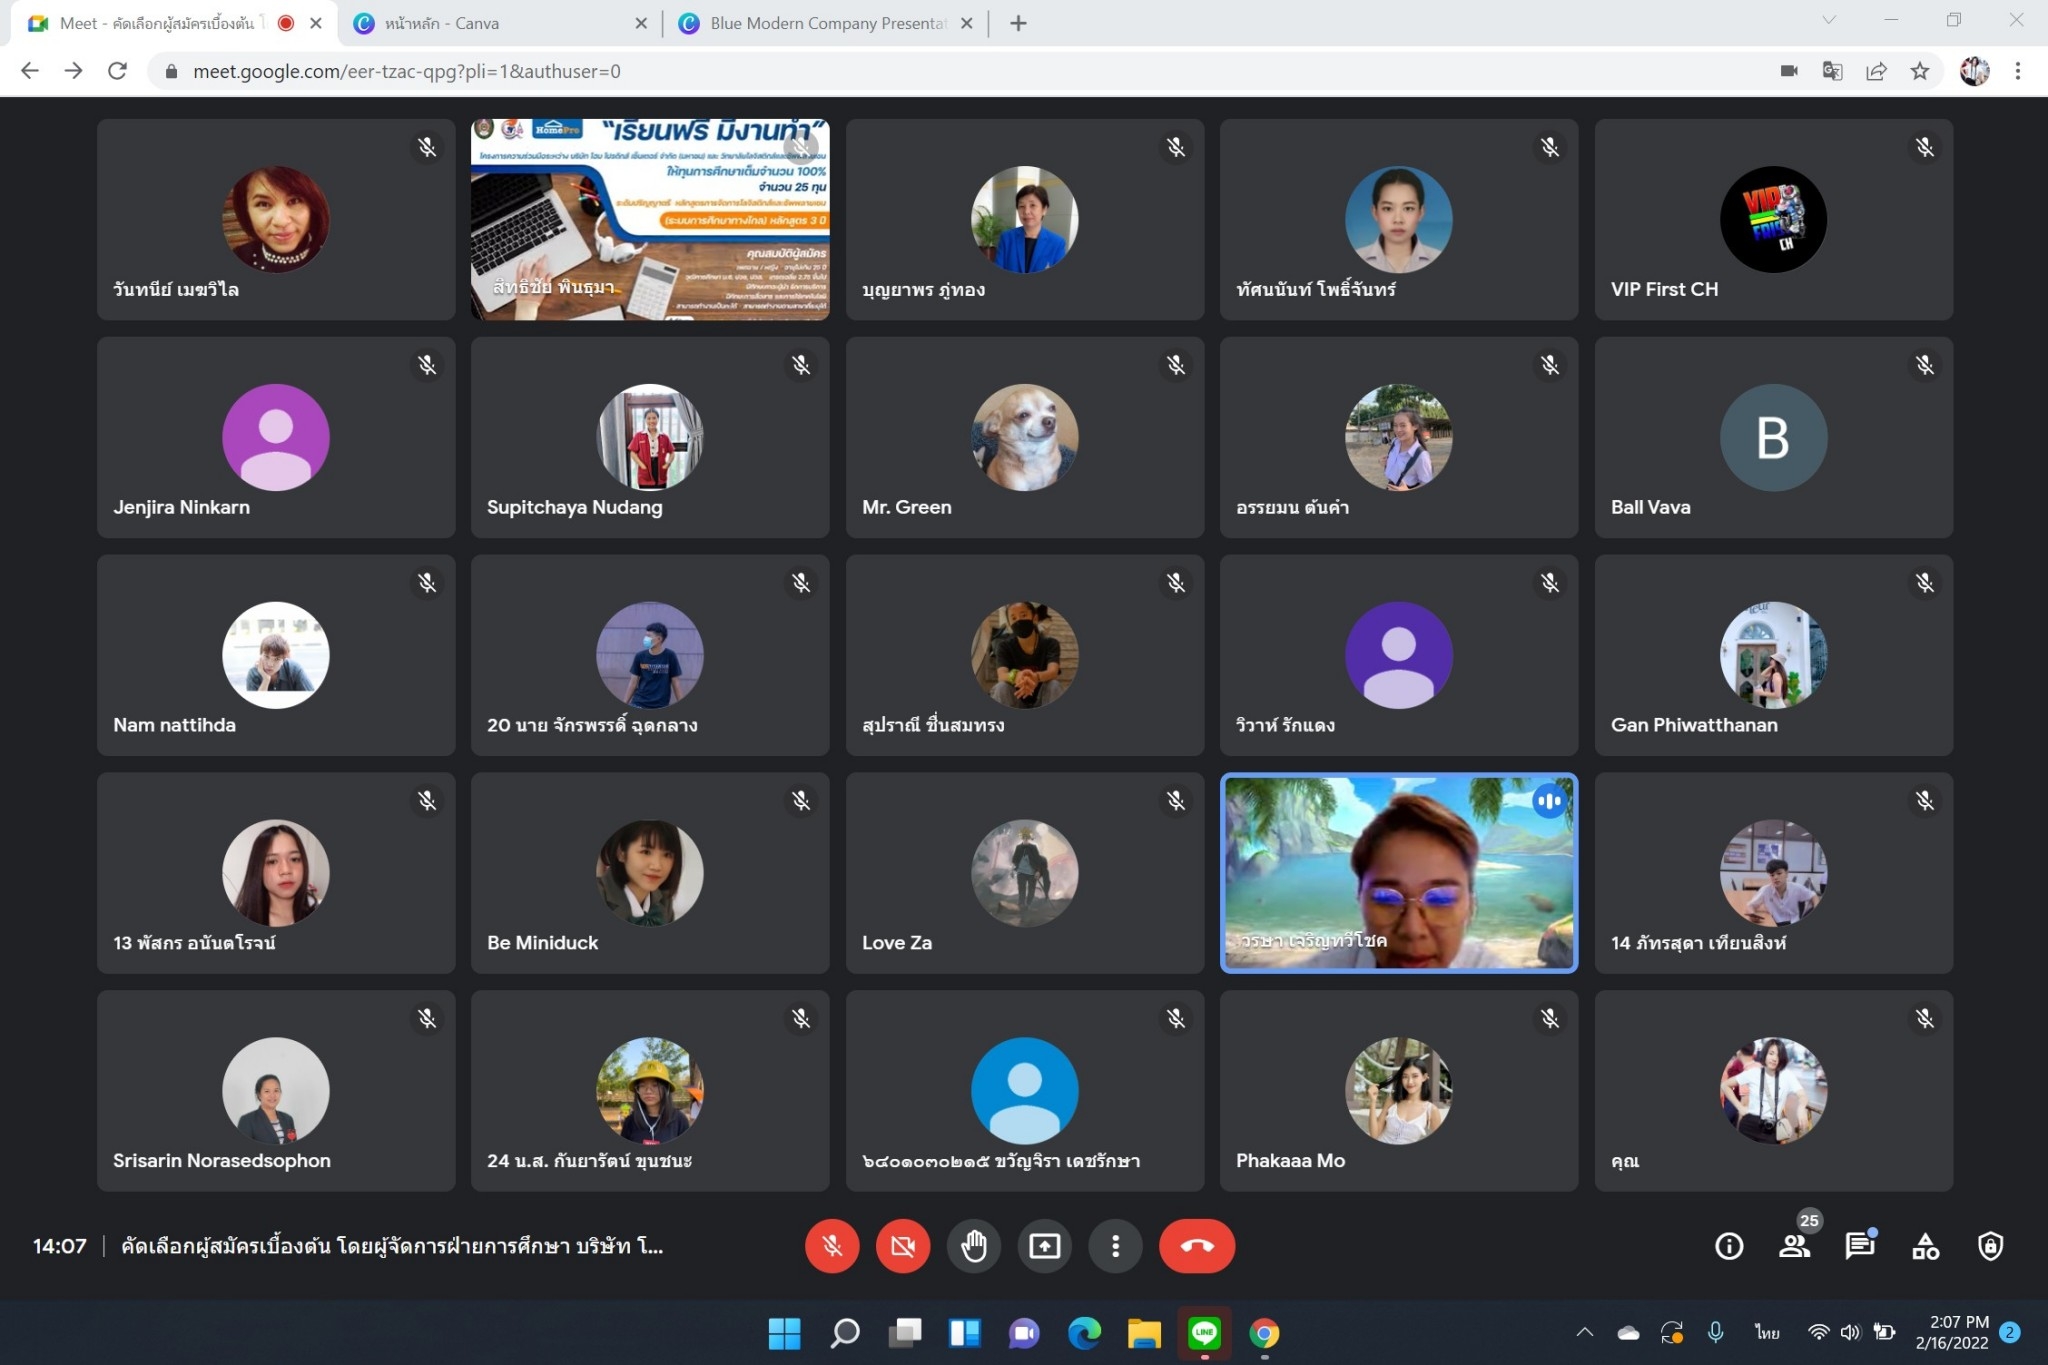The height and width of the screenshot is (1365, 2048).
Task: Toggle the microphone mute button
Action: [x=832, y=1246]
